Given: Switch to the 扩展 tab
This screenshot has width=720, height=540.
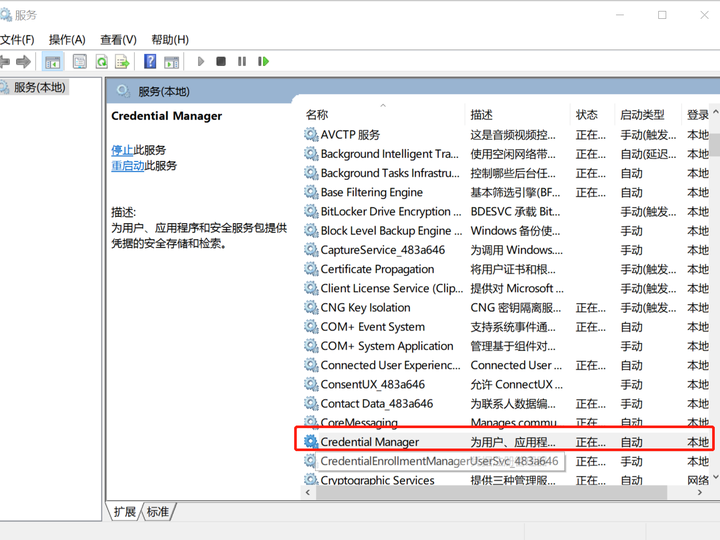Looking at the screenshot, I should pos(124,512).
